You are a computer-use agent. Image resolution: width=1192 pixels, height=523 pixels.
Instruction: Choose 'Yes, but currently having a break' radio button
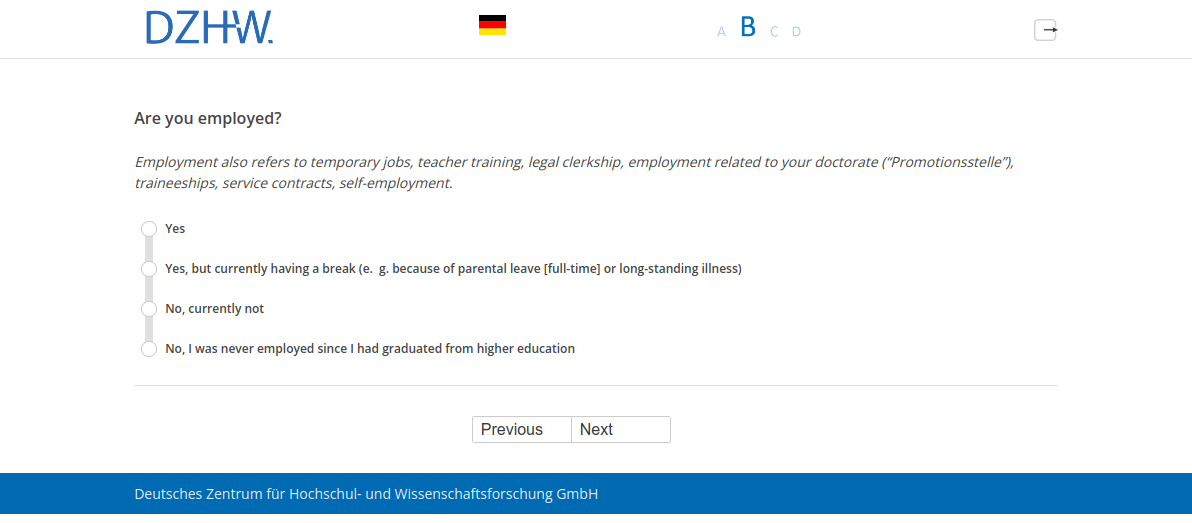pyautogui.click(x=149, y=269)
